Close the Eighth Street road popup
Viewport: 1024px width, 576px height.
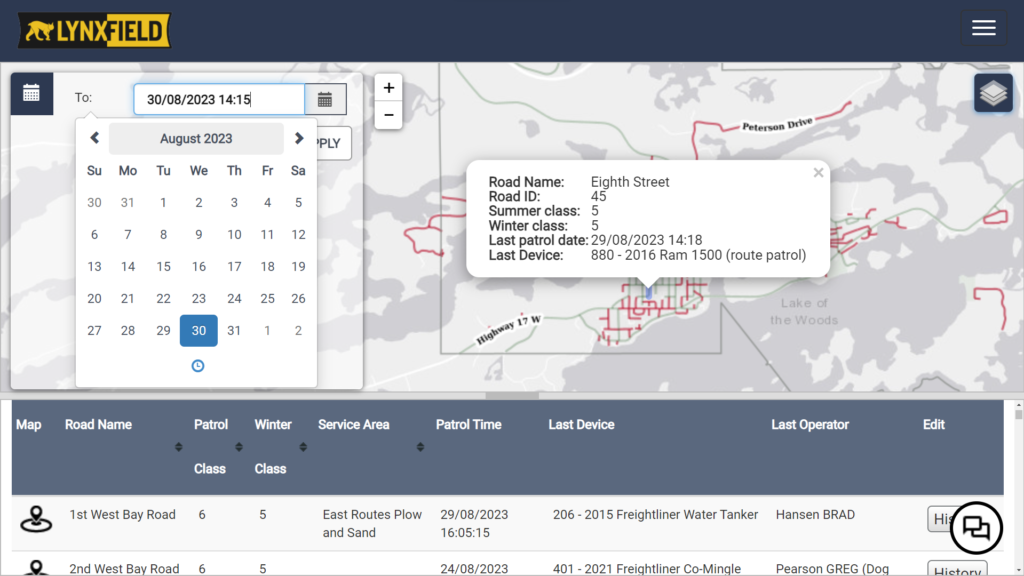pyautogui.click(x=818, y=173)
